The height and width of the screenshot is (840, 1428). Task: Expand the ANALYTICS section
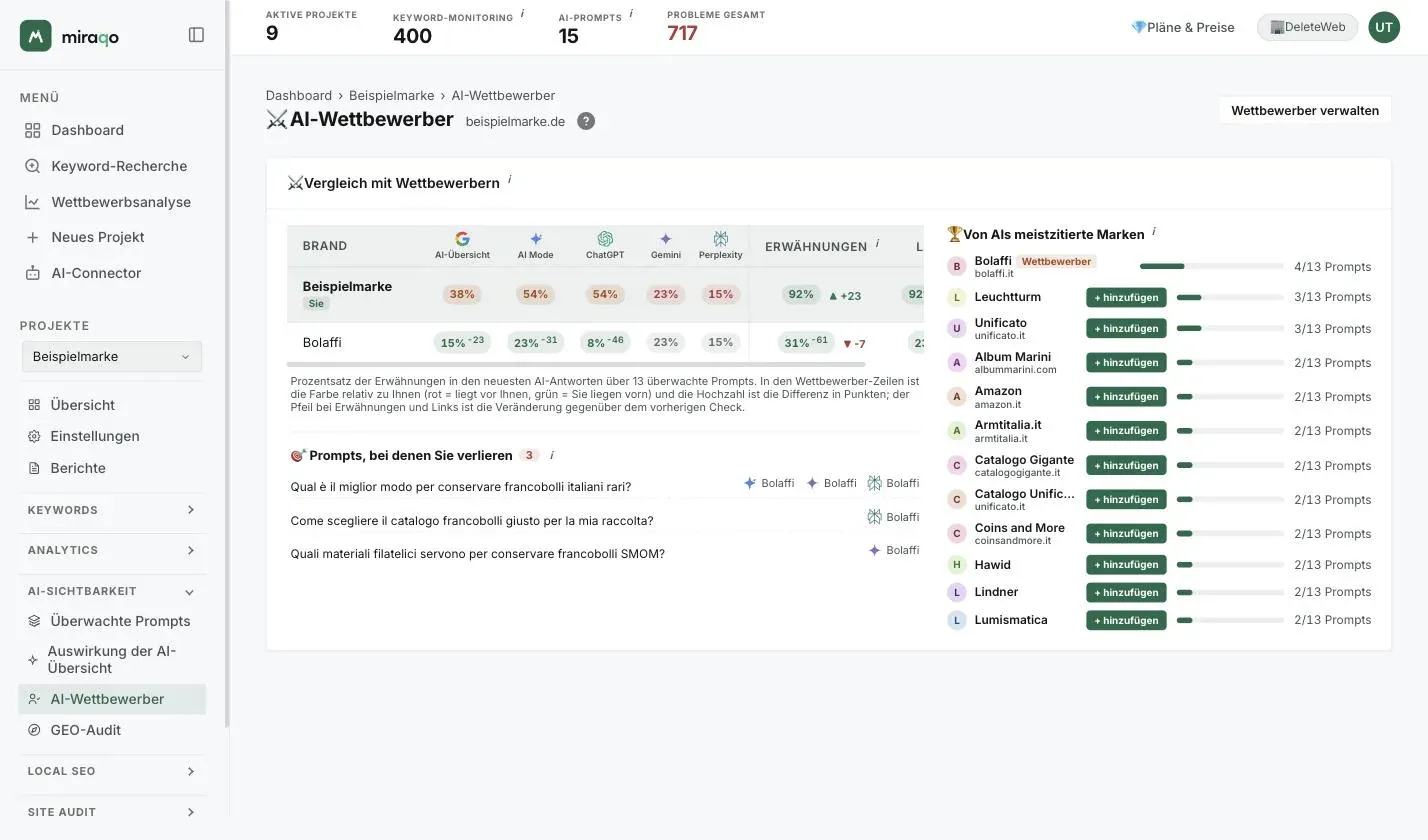(x=112, y=550)
